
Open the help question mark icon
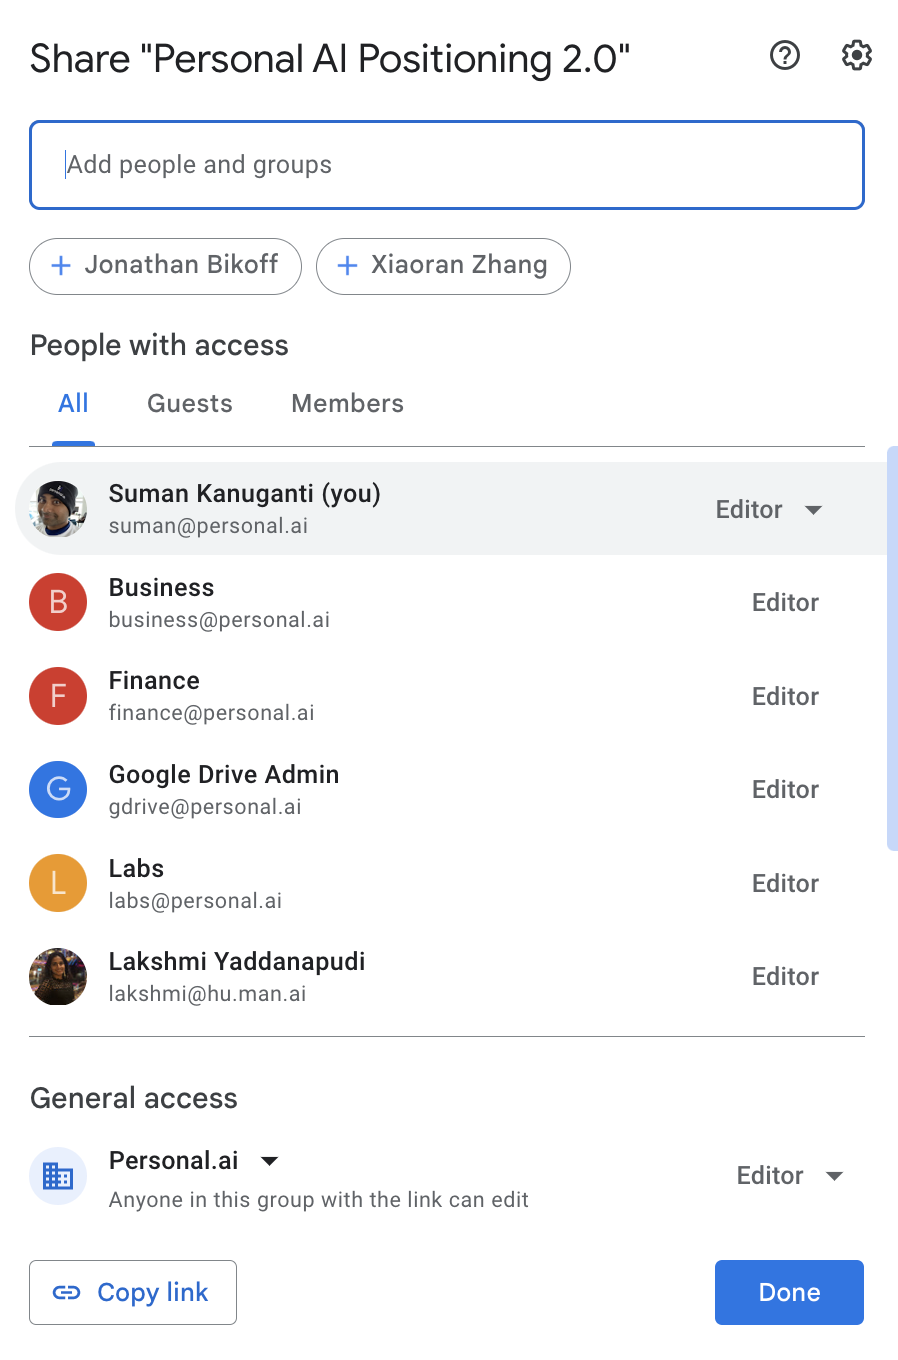(785, 56)
